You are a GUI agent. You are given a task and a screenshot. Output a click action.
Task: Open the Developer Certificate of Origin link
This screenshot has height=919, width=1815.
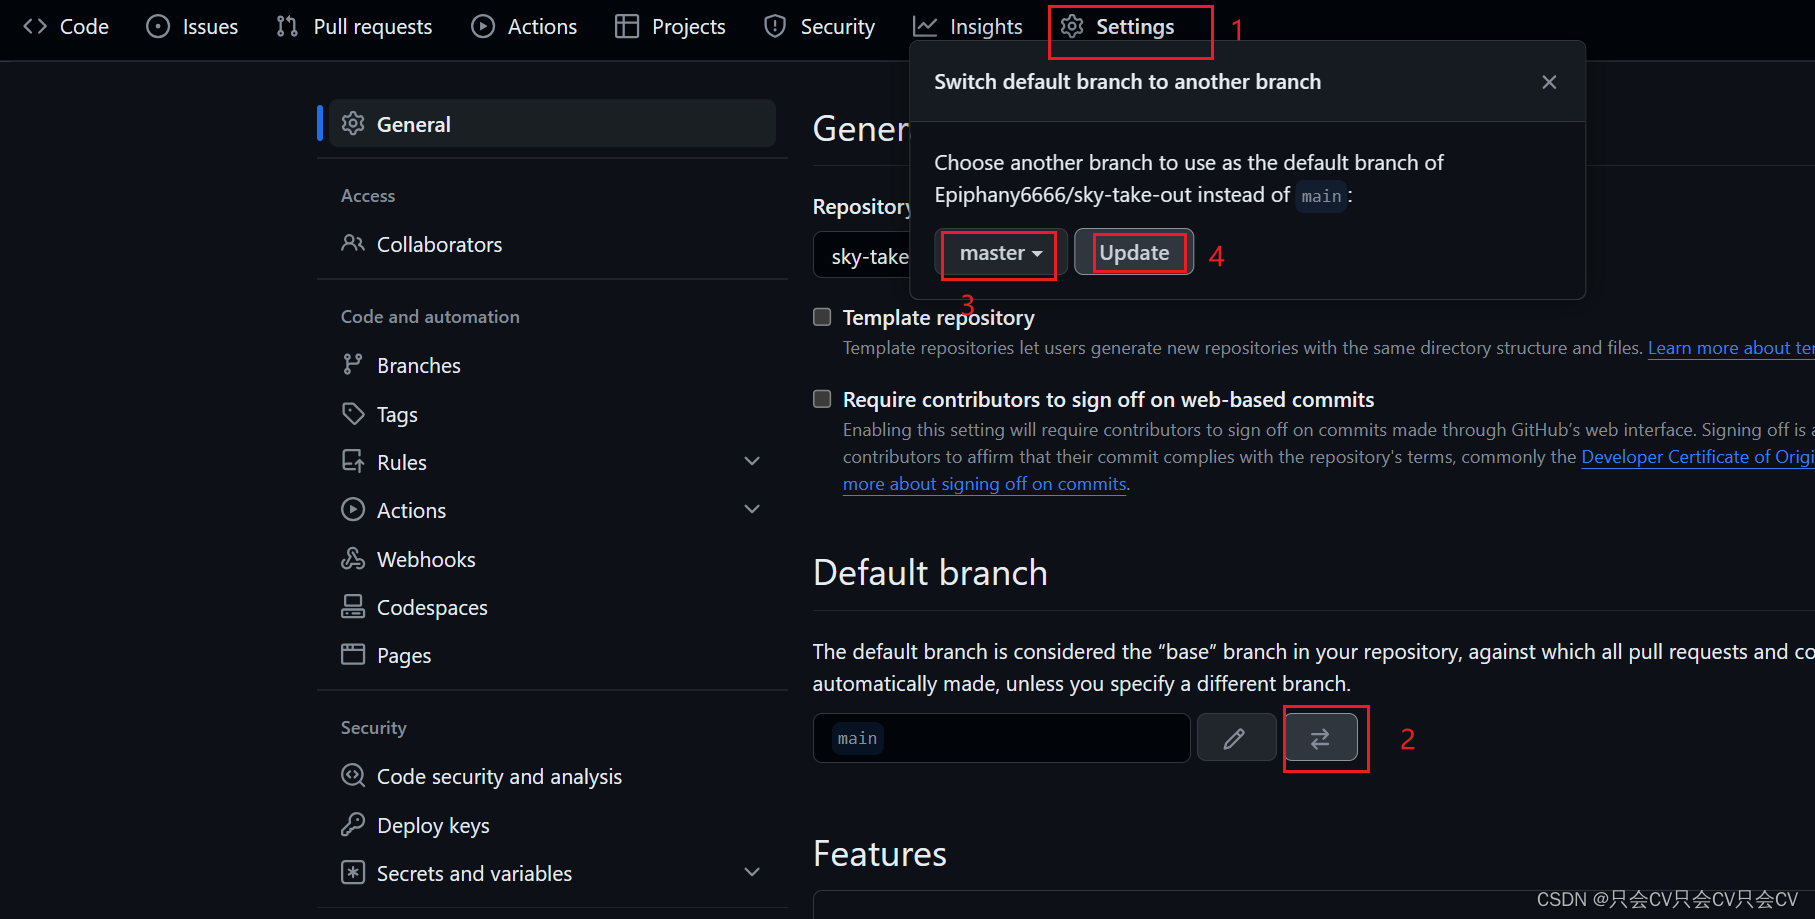tap(1697, 457)
